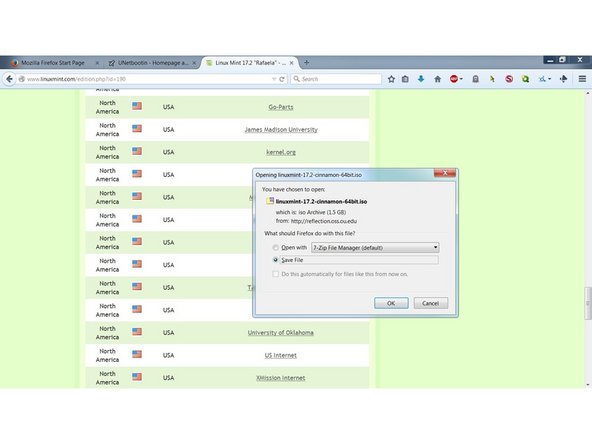Image resolution: width=592 pixels, height=444 pixels.
Task: Close the Linux Mint 17.2 tab
Action: (x=291, y=63)
